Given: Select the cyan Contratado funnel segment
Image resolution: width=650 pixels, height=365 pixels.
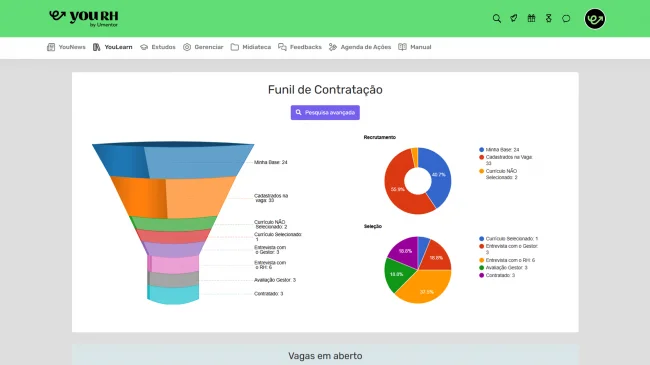Looking at the screenshot, I should [173, 294].
